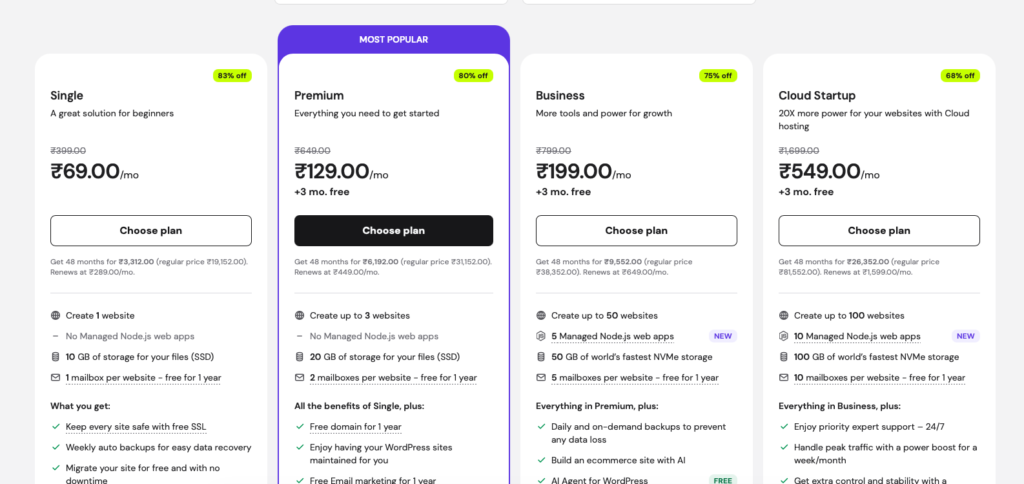Click the 83% off badge

(x=232, y=75)
